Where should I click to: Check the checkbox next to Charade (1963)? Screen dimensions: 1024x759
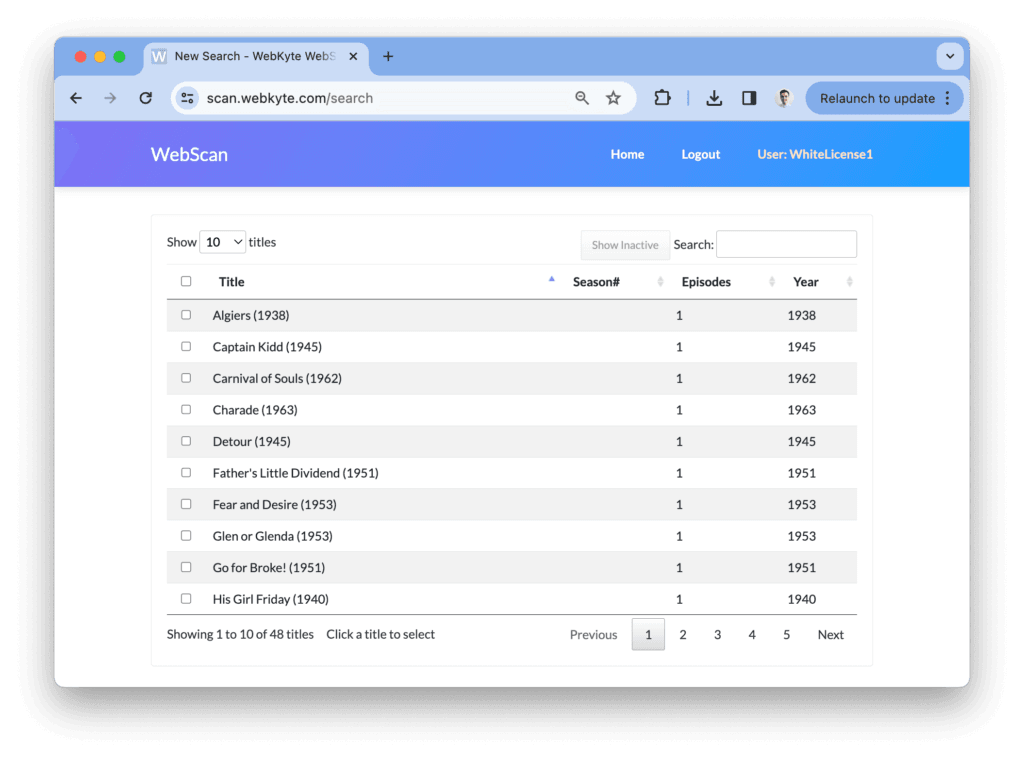(x=186, y=409)
